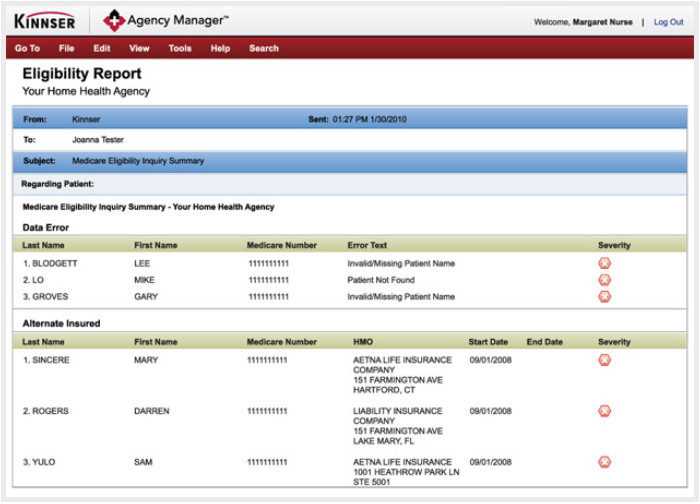Click first name DARREN
The height and width of the screenshot is (504, 700).
coord(152,411)
